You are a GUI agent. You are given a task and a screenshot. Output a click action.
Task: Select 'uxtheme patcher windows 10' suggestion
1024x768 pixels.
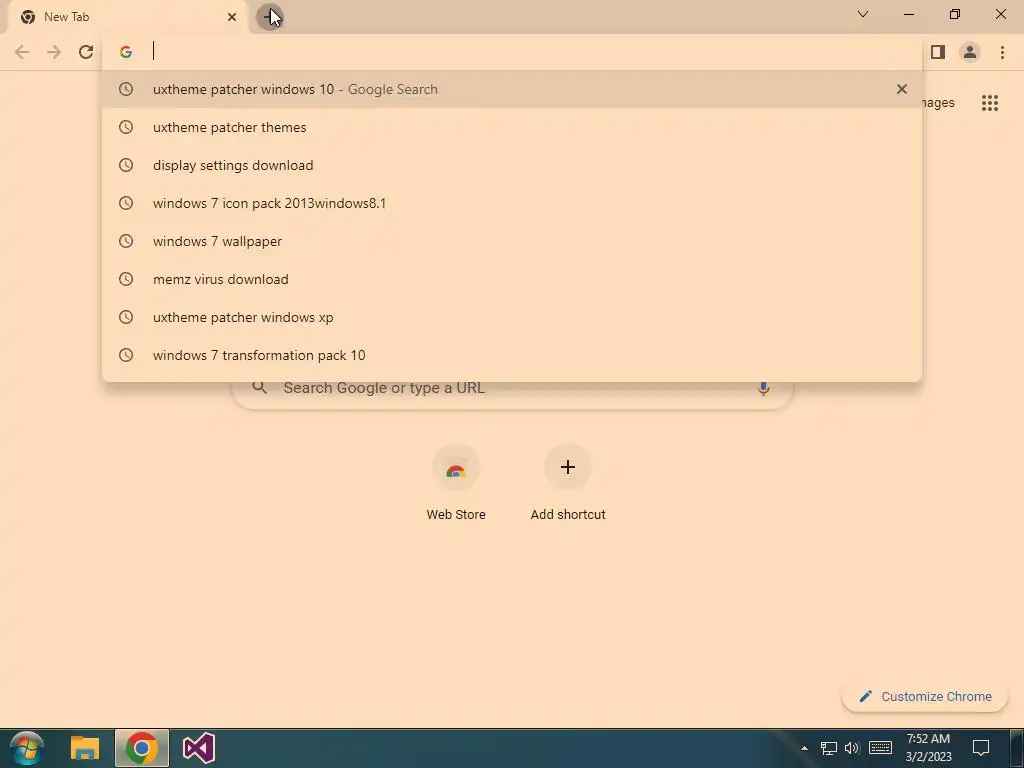pos(512,89)
